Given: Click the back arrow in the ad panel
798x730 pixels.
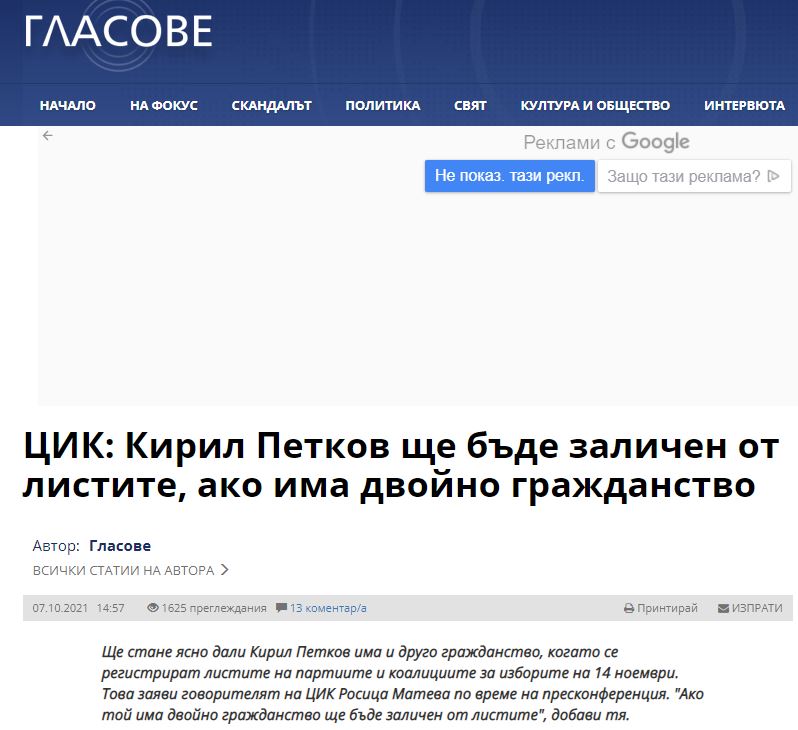Looking at the screenshot, I should pyautogui.click(x=47, y=136).
